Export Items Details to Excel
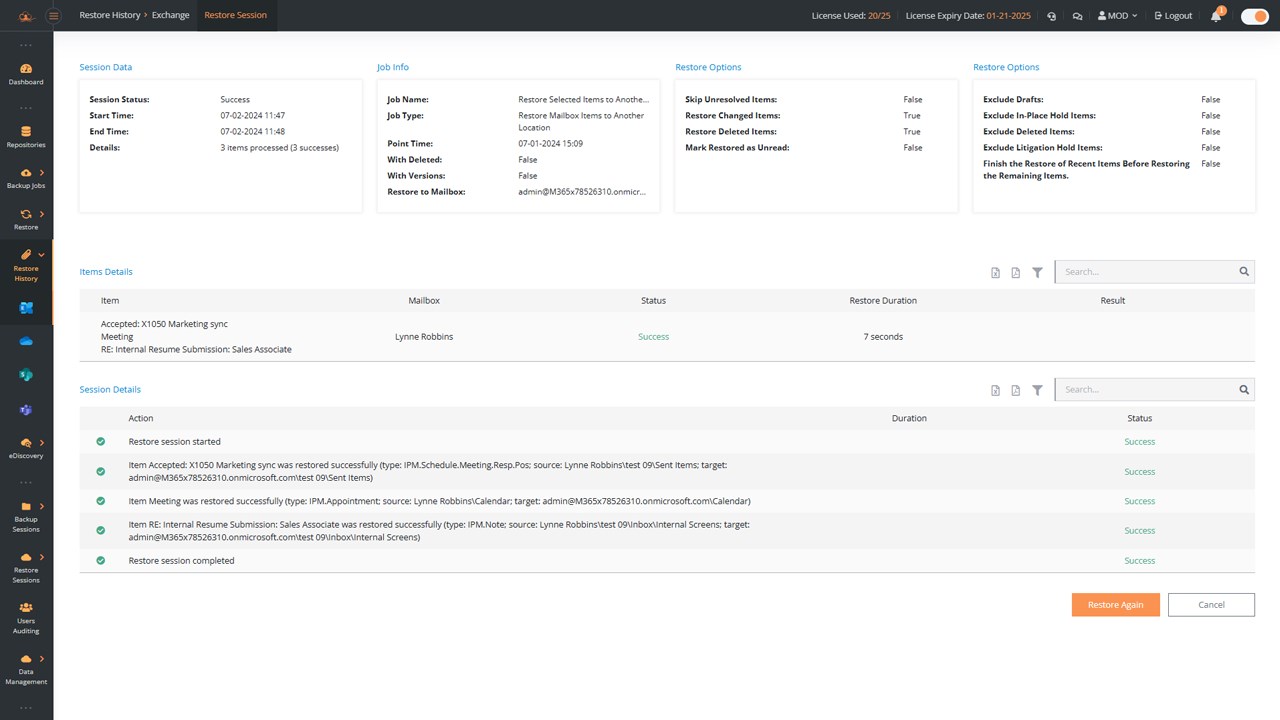Screen dimensions: 1280x720 [995, 272]
